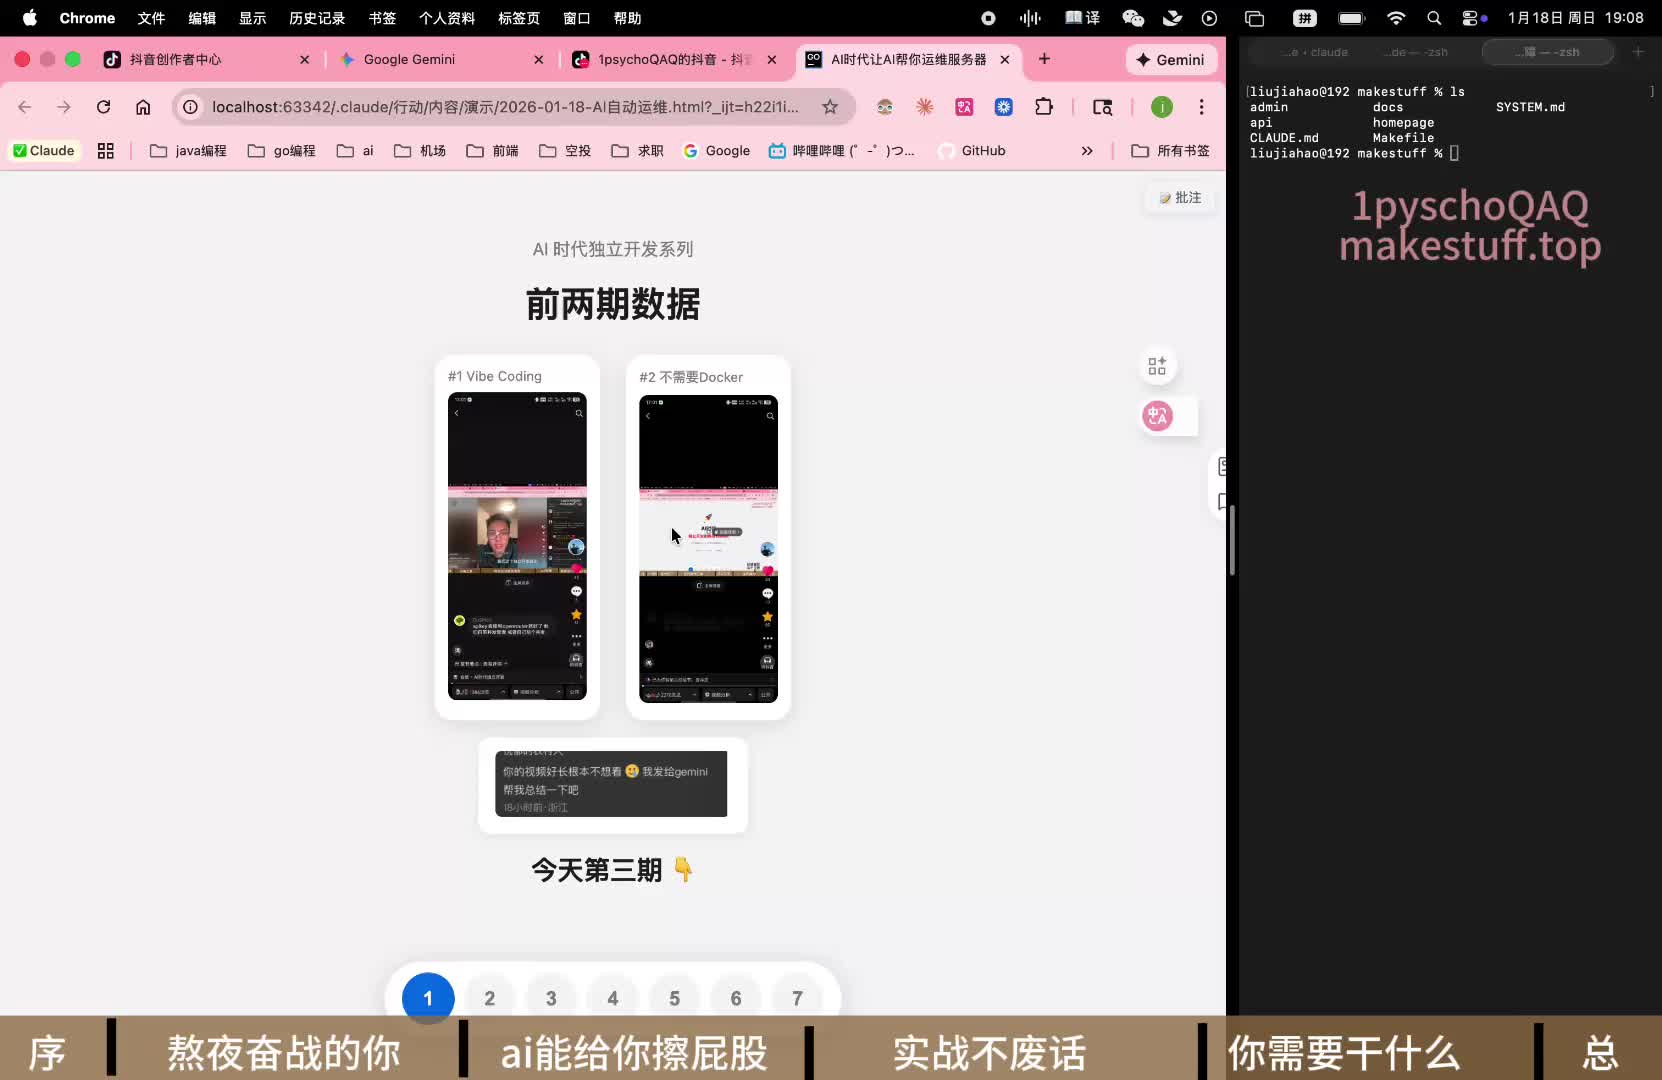1662x1080 pixels.
Task: Toggle the 批注 annotation mode
Action: 1181,198
